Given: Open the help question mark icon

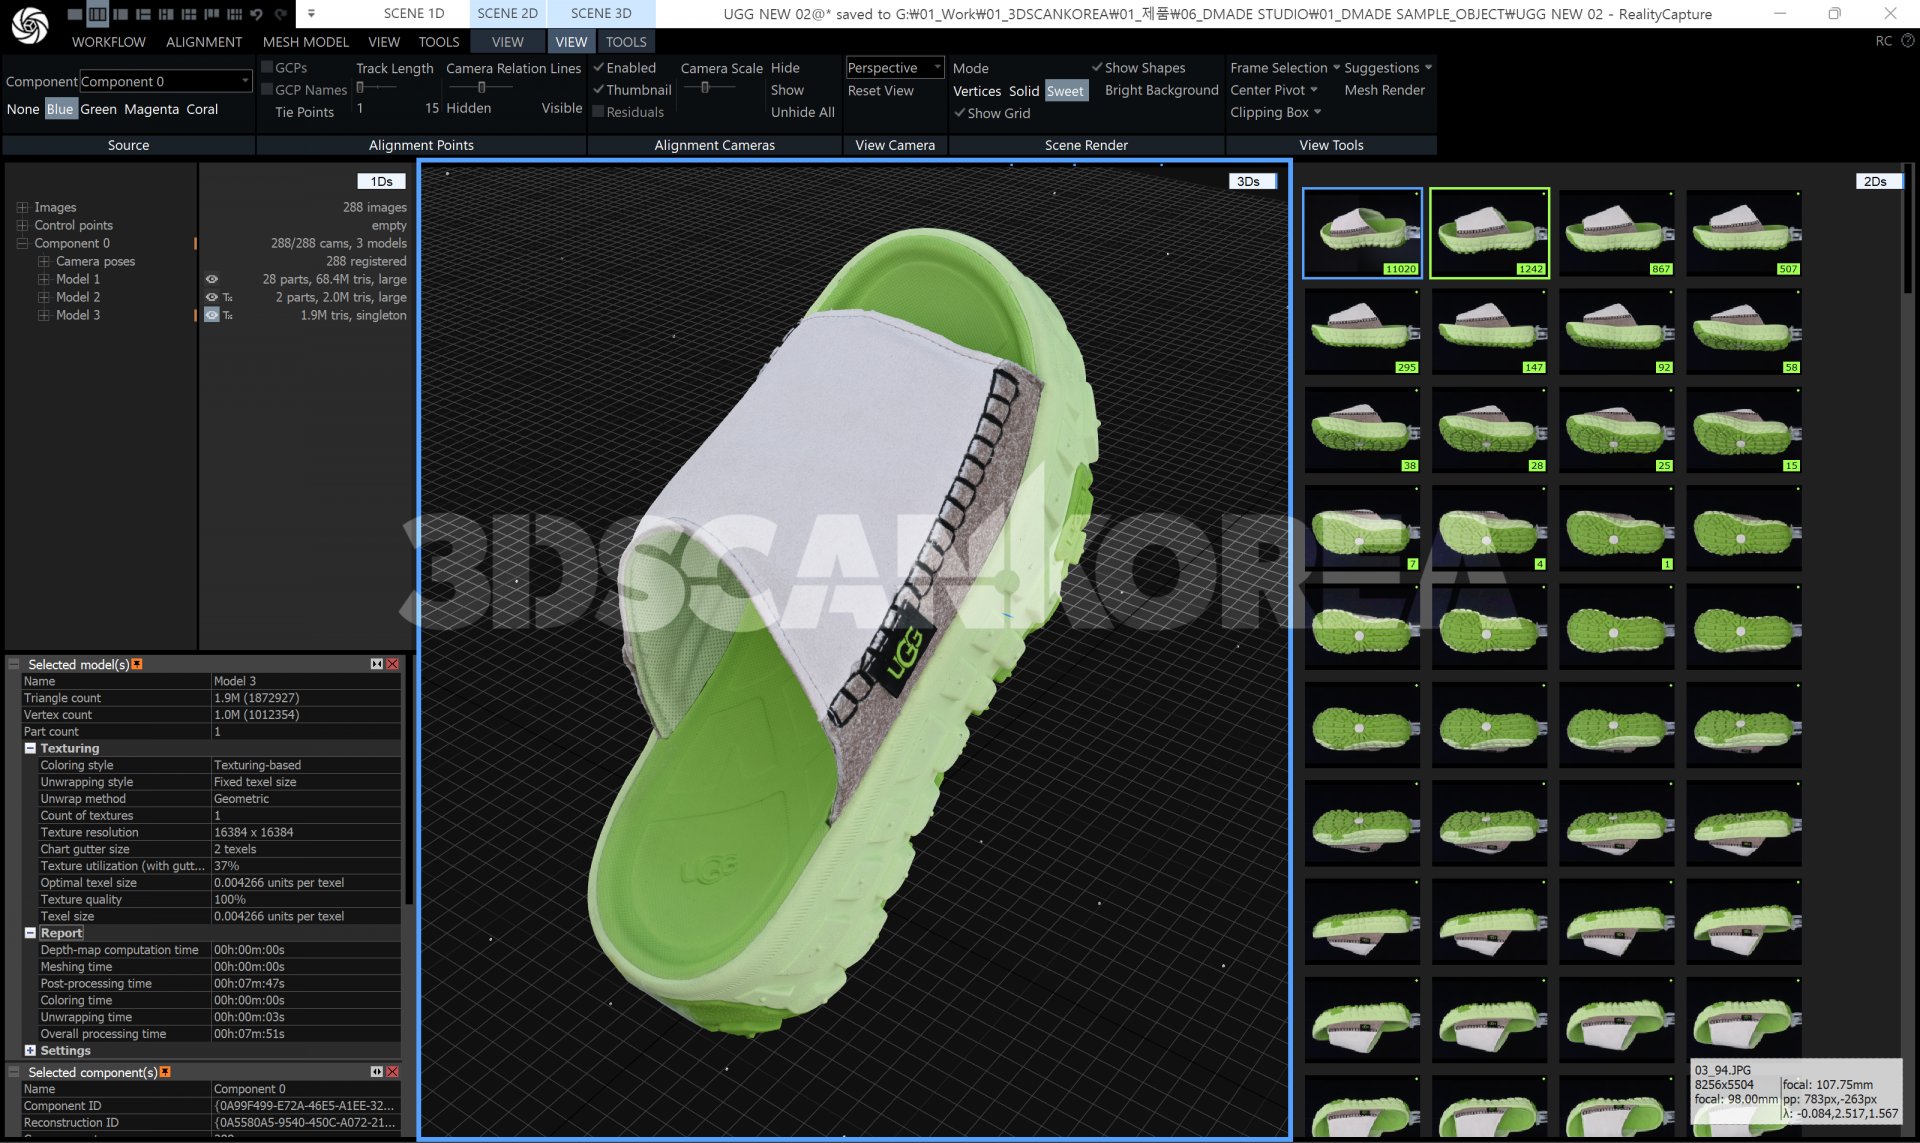Looking at the screenshot, I should click(1907, 41).
